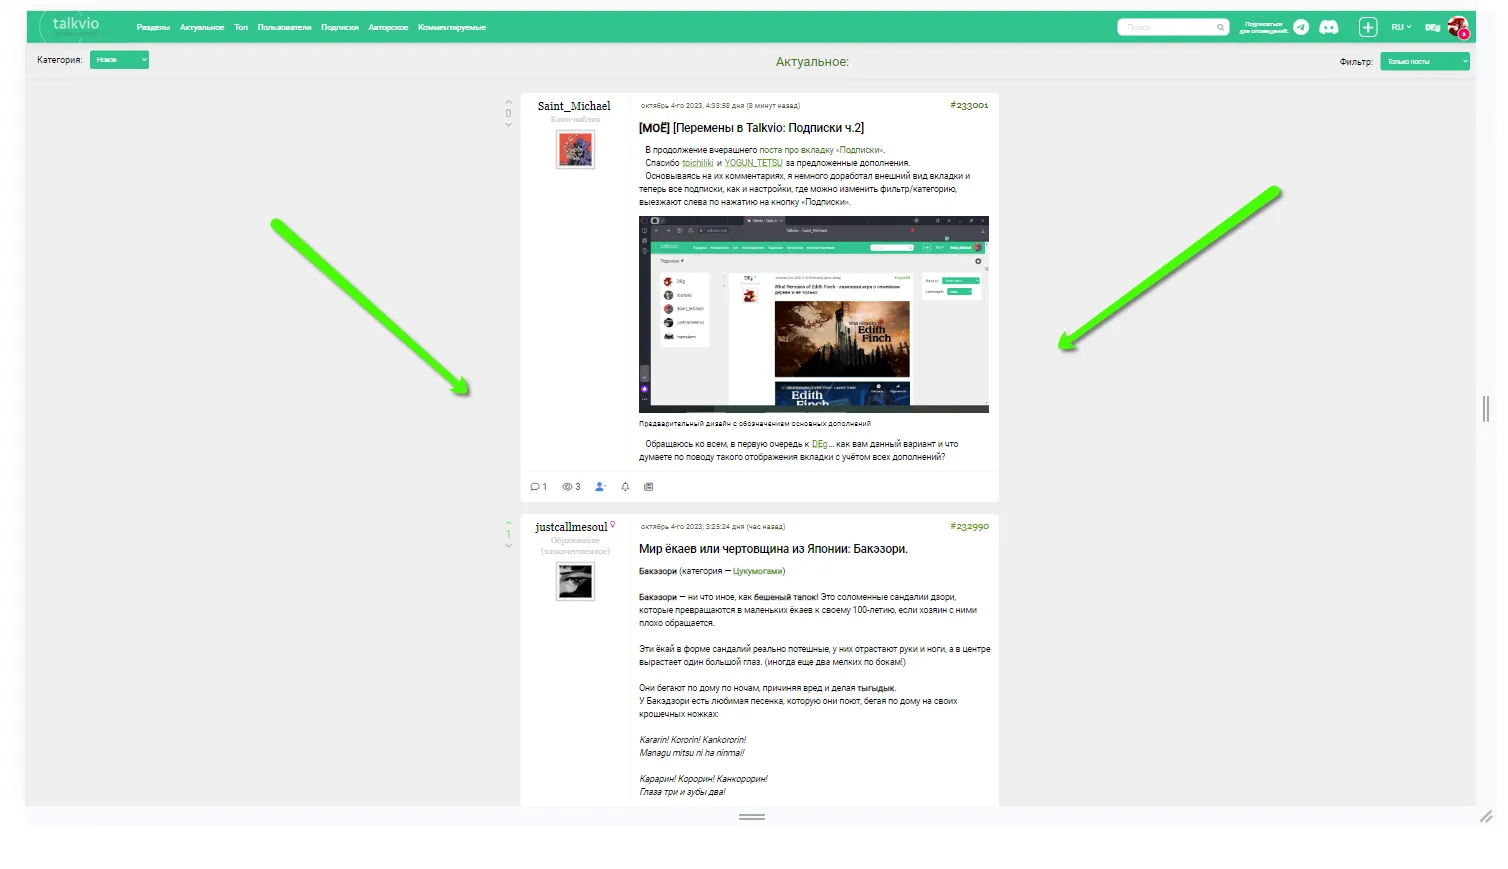The height and width of the screenshot is (869, 1508).
Task: Click the magnifier icon in search field
Action: [x=1221, y=27]
